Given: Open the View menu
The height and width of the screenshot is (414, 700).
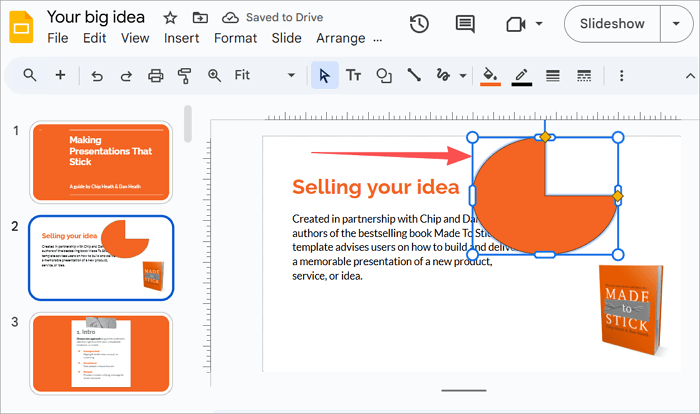Looking at the screenshot, I should click(135, 38).
